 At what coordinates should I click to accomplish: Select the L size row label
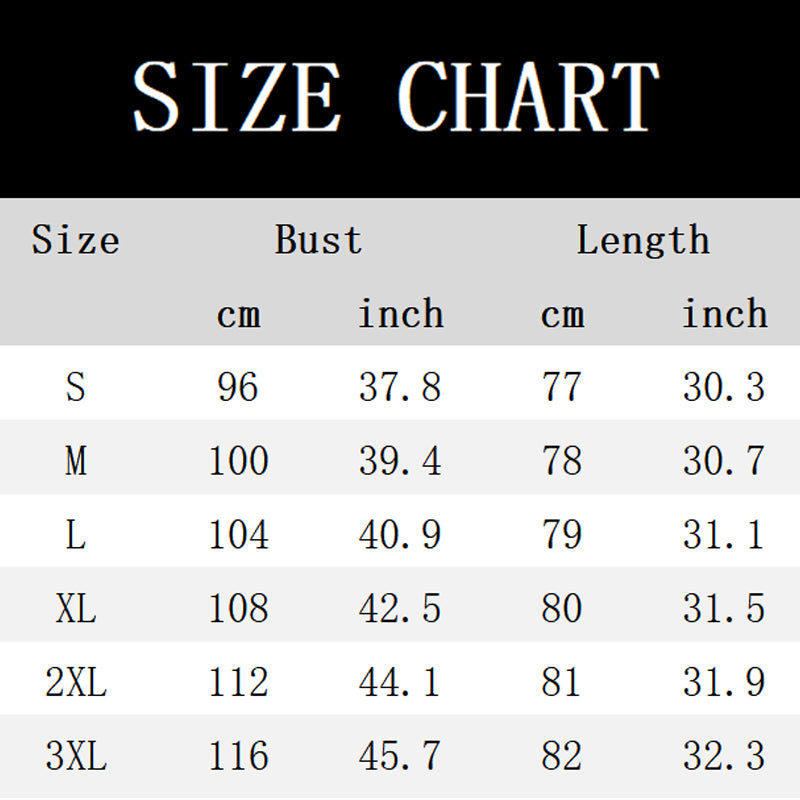[x=75, y=535]
